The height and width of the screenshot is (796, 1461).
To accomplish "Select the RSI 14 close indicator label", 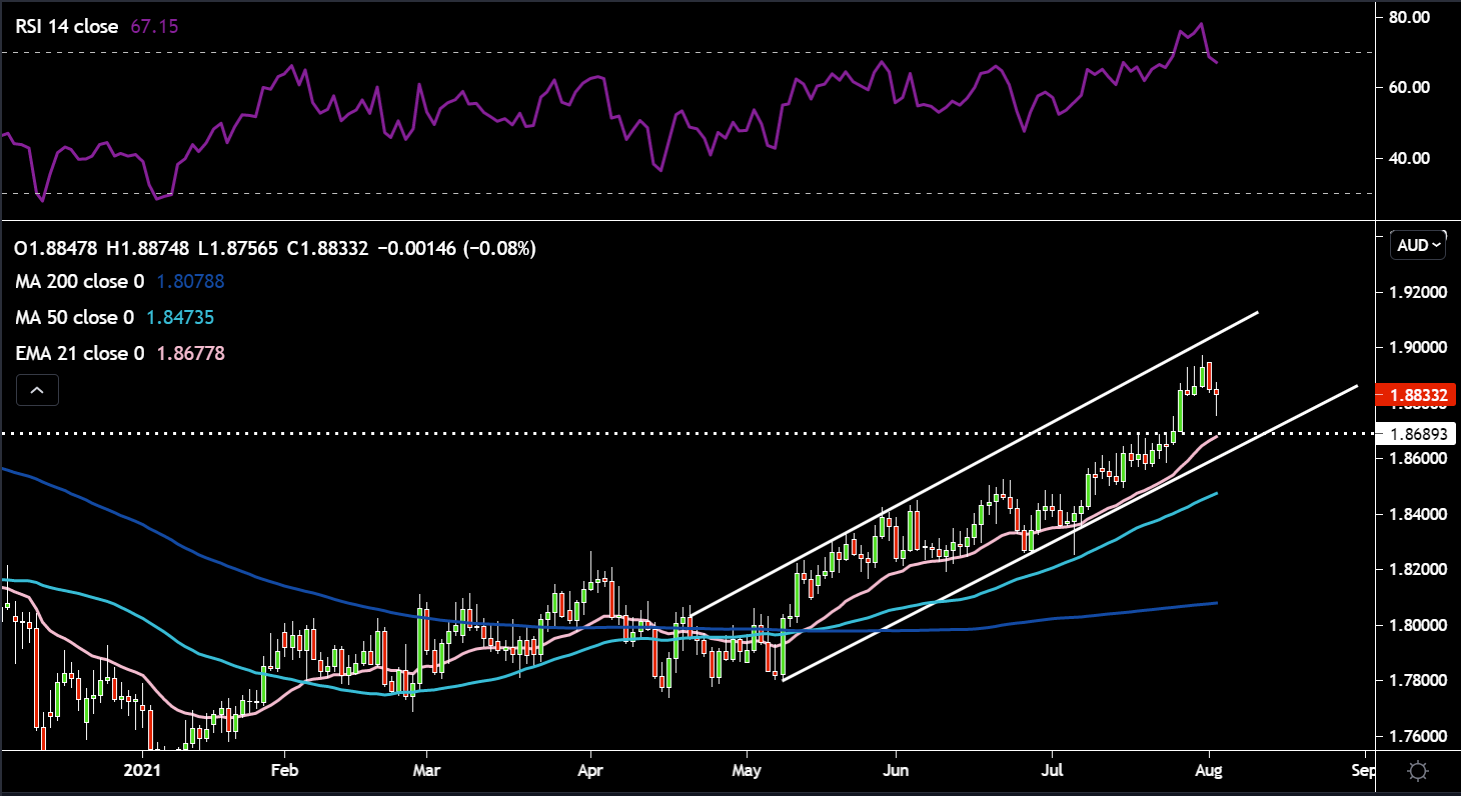I will 68,28.
